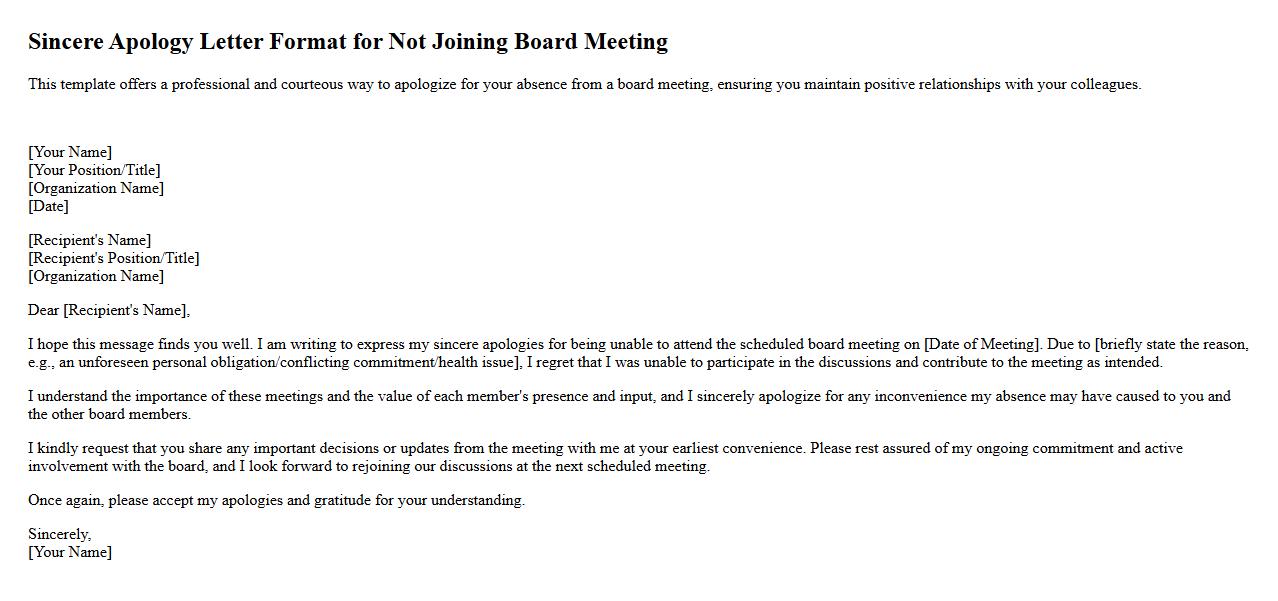Click the sender's [Organization Name] placeholder above [Date]
1278x601 pixels.
(x=96, y=188)
